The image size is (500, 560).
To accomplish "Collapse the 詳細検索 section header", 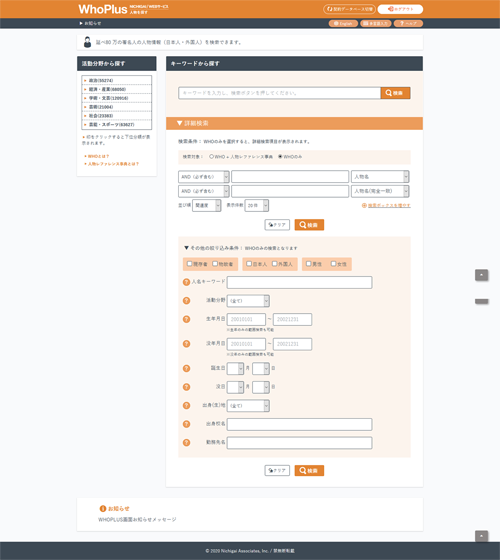I will point(294,123).
